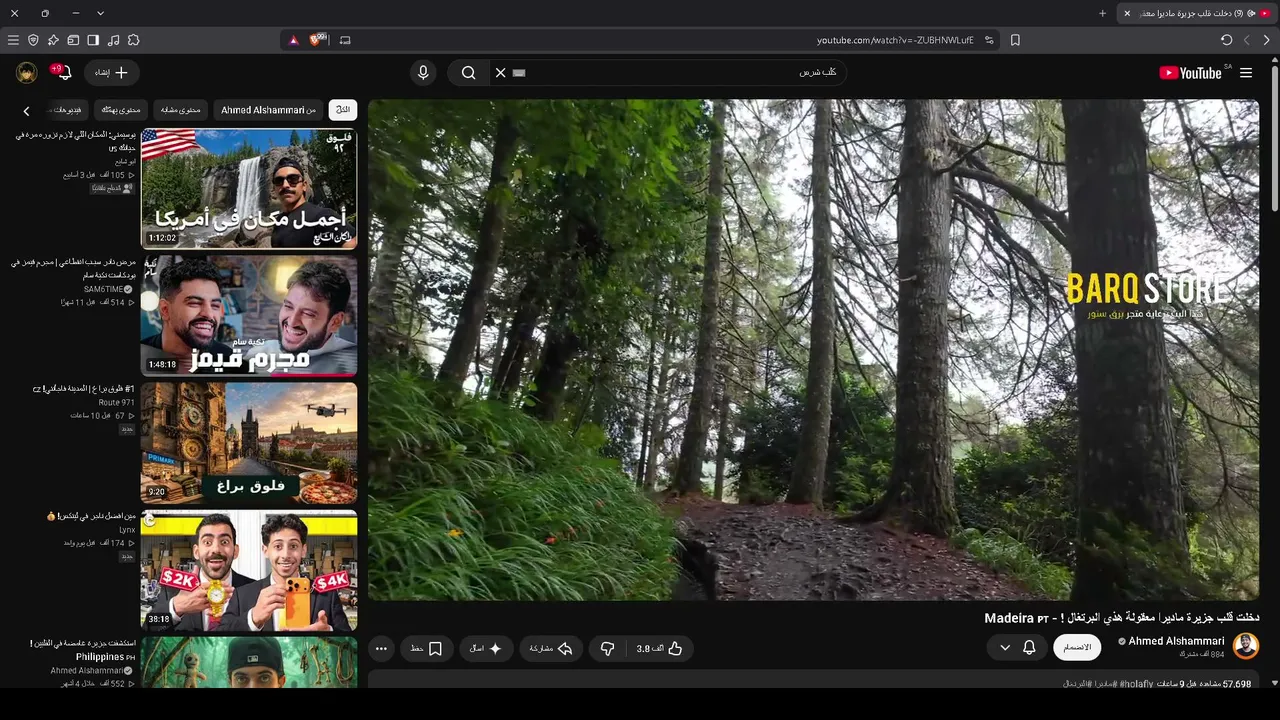Open the Leo AI sparkle icon
Image resolution: width=1280 pixels, height=720 pixels.
[53, 40]
